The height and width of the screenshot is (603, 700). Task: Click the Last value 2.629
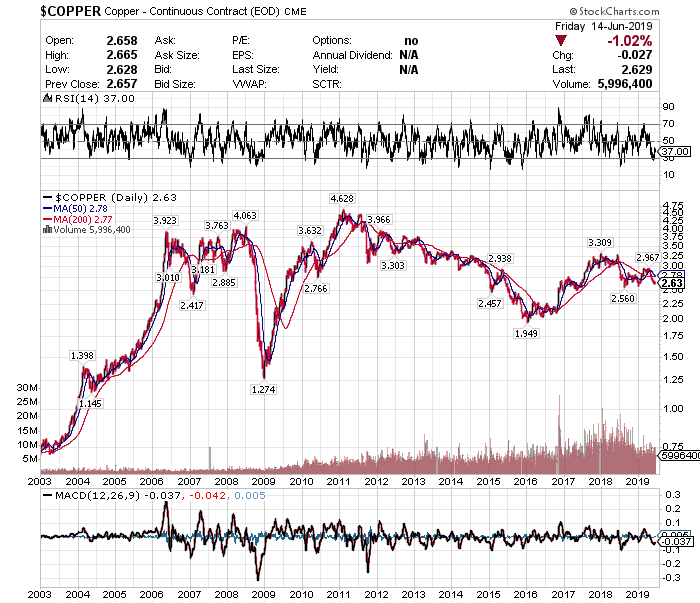(x=637, y=70)
